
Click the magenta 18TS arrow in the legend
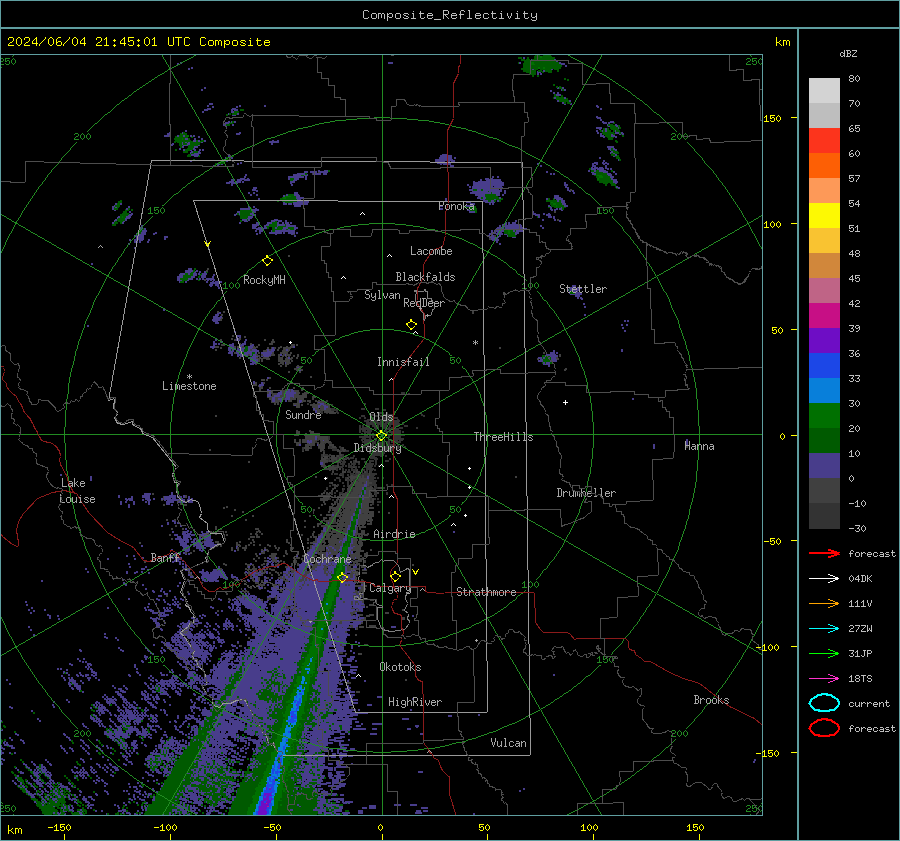[x=824, y=679]
